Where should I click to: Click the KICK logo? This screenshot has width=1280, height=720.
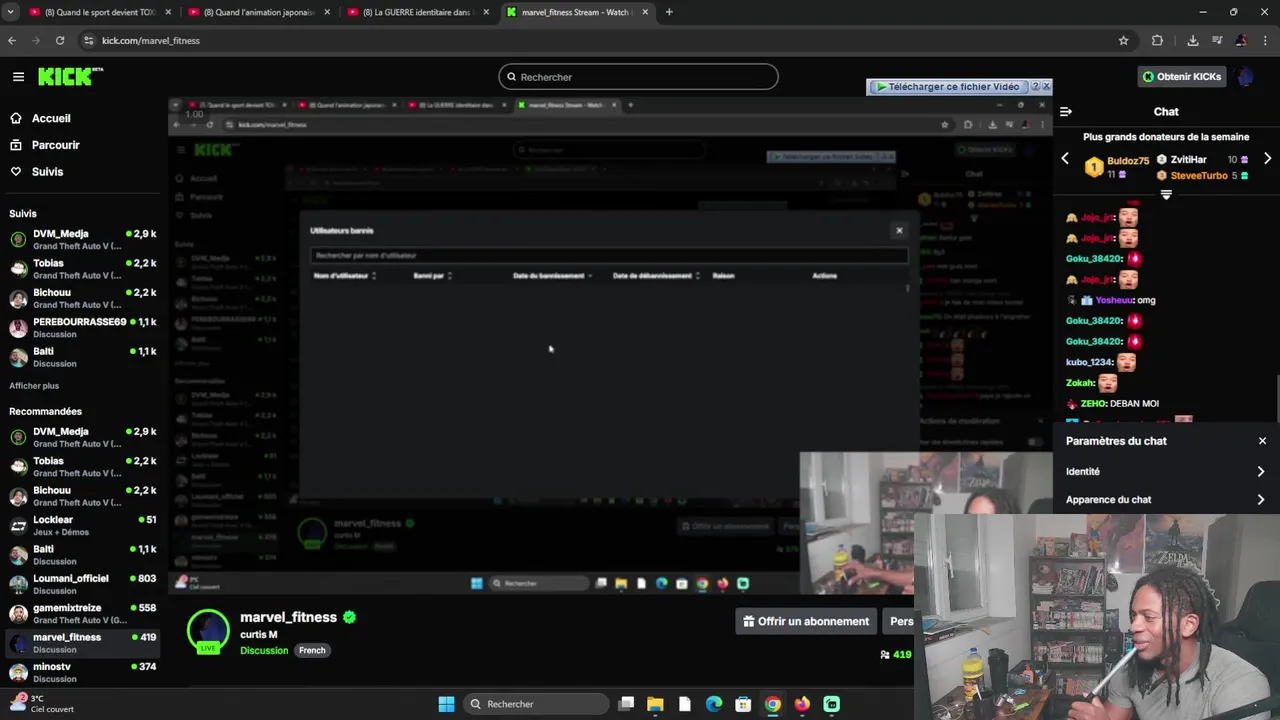click(70, 76)
